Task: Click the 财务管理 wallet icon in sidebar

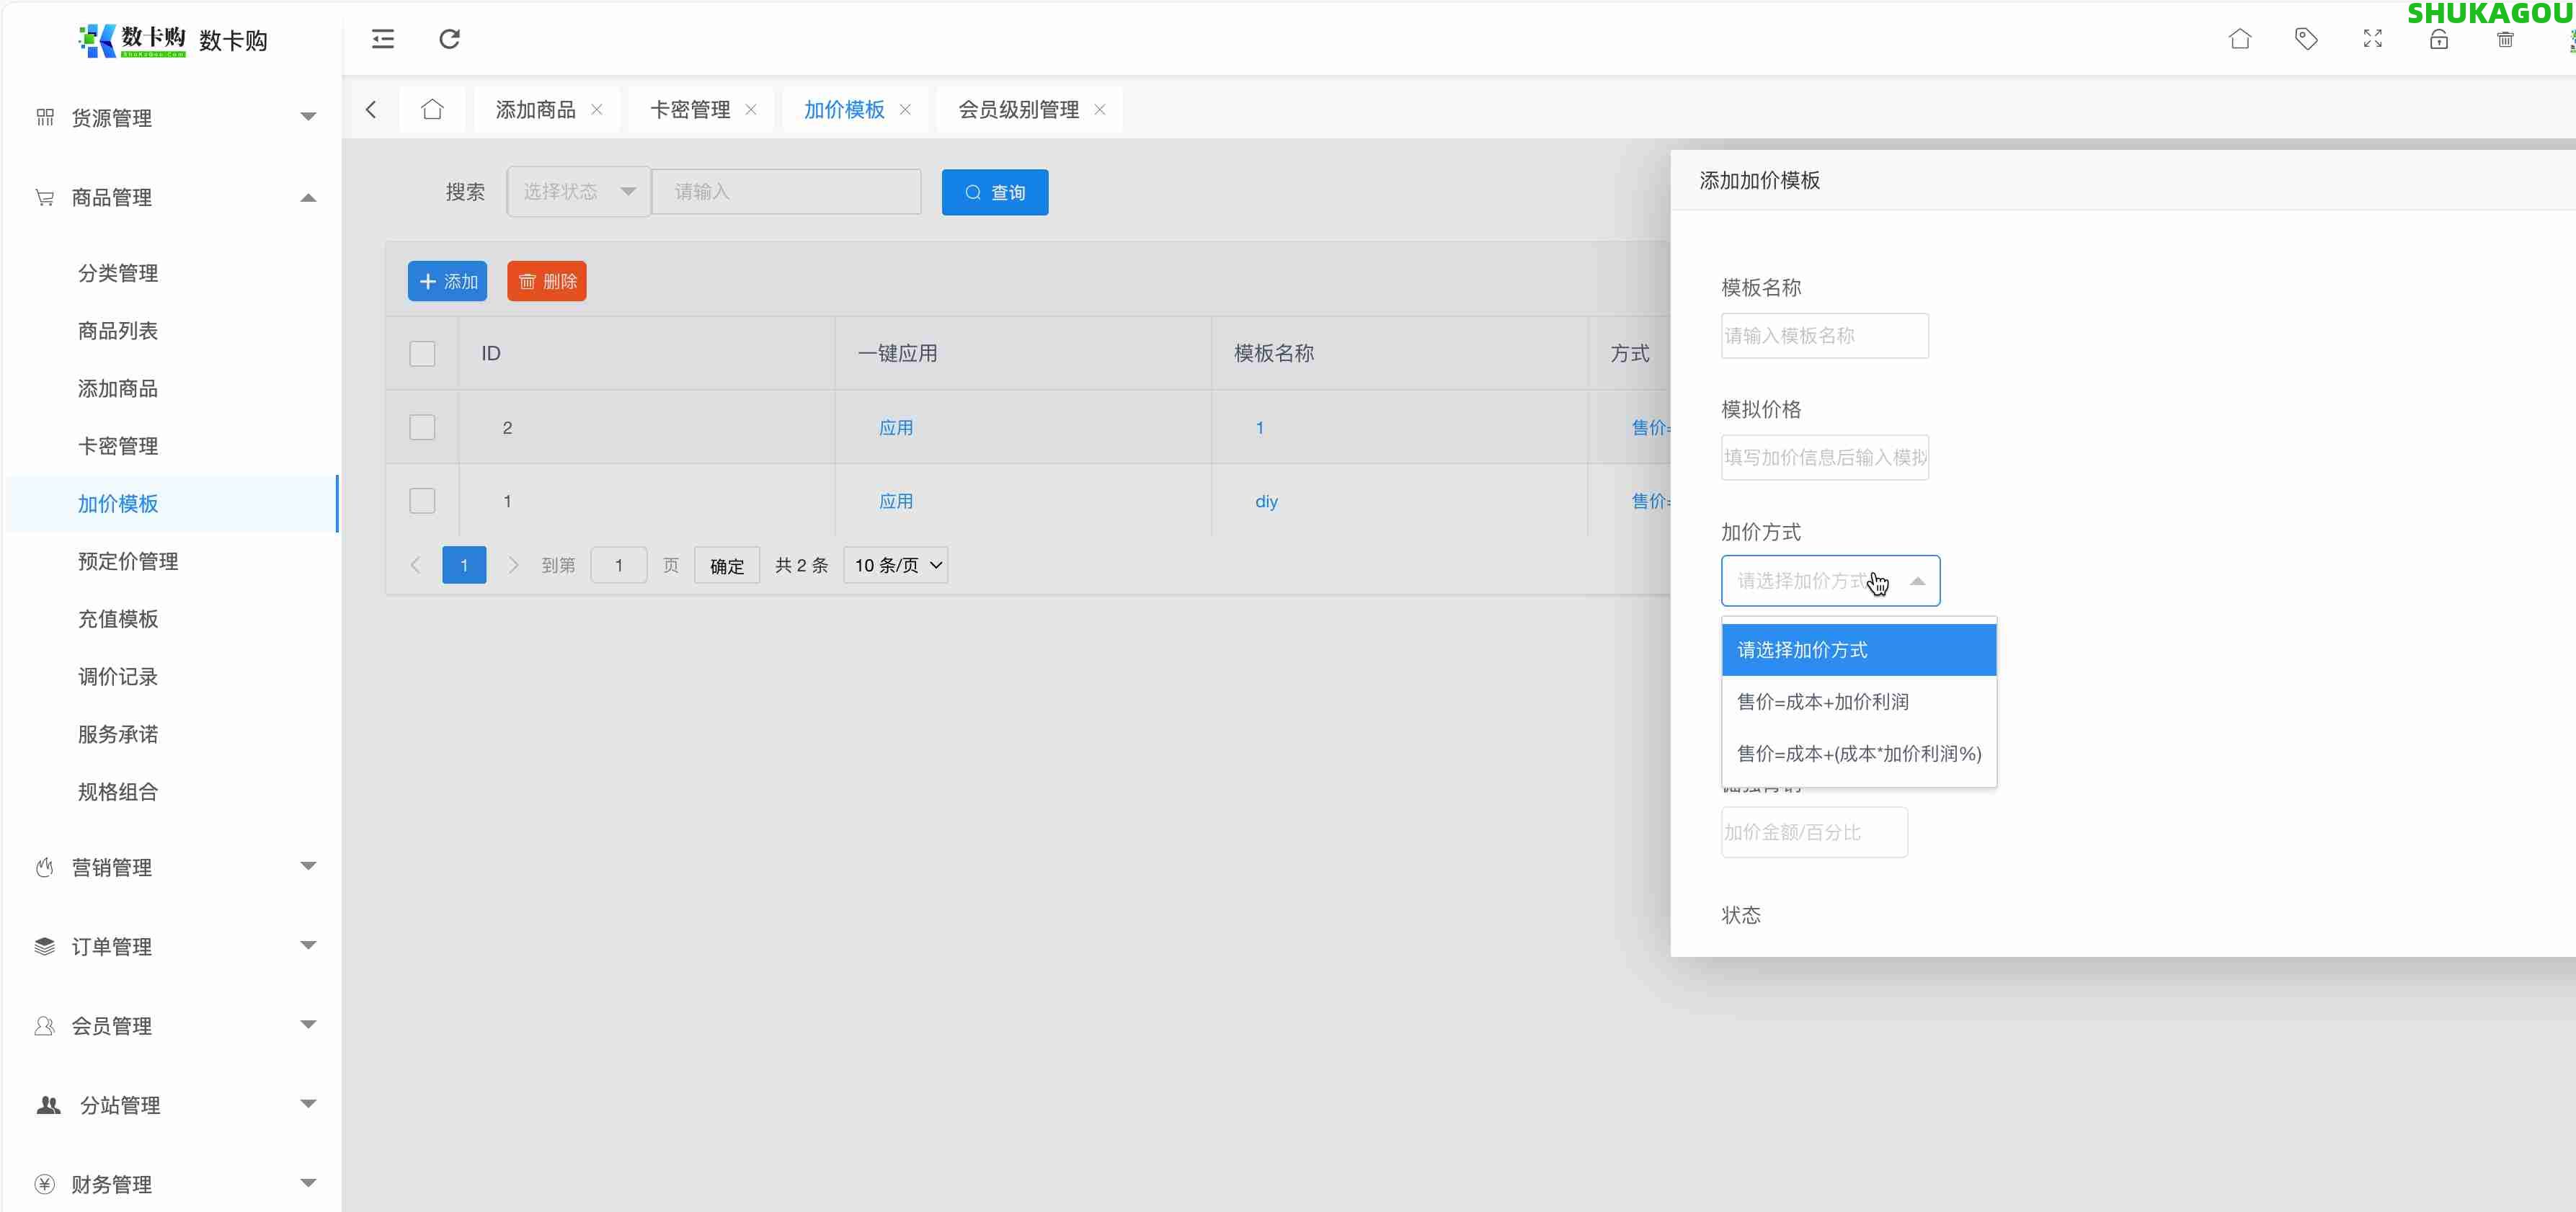Action: (x=44, y=1184)
